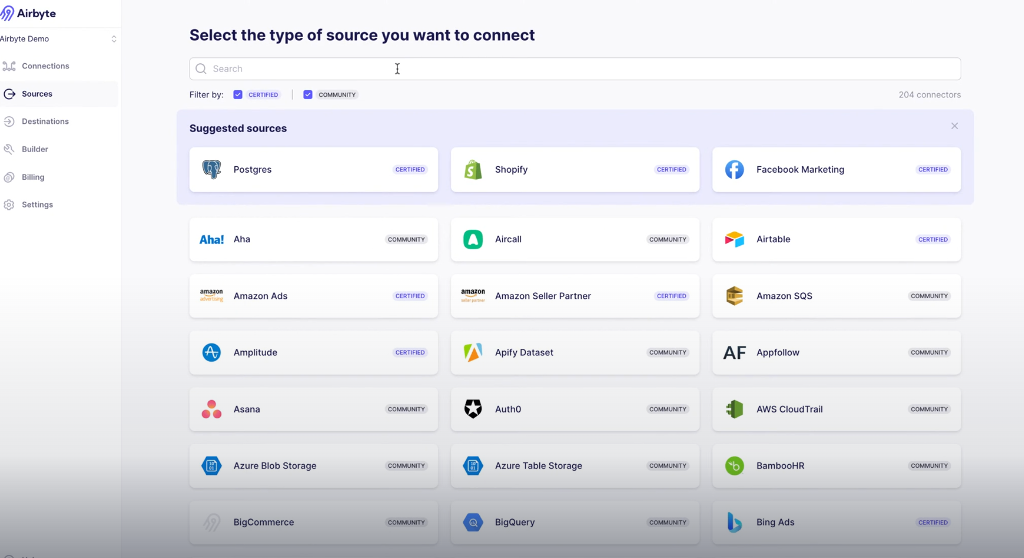1024x558 pixels.
Task: Click the Amplitude blue icon
Action: coord(212,352)
